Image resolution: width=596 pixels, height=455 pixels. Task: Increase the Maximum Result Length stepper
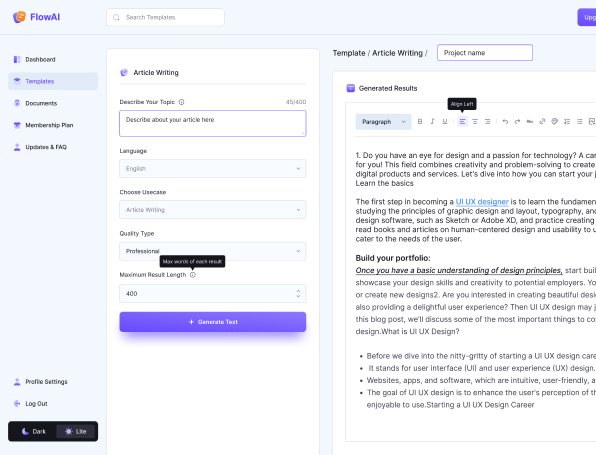click(298, 291)
